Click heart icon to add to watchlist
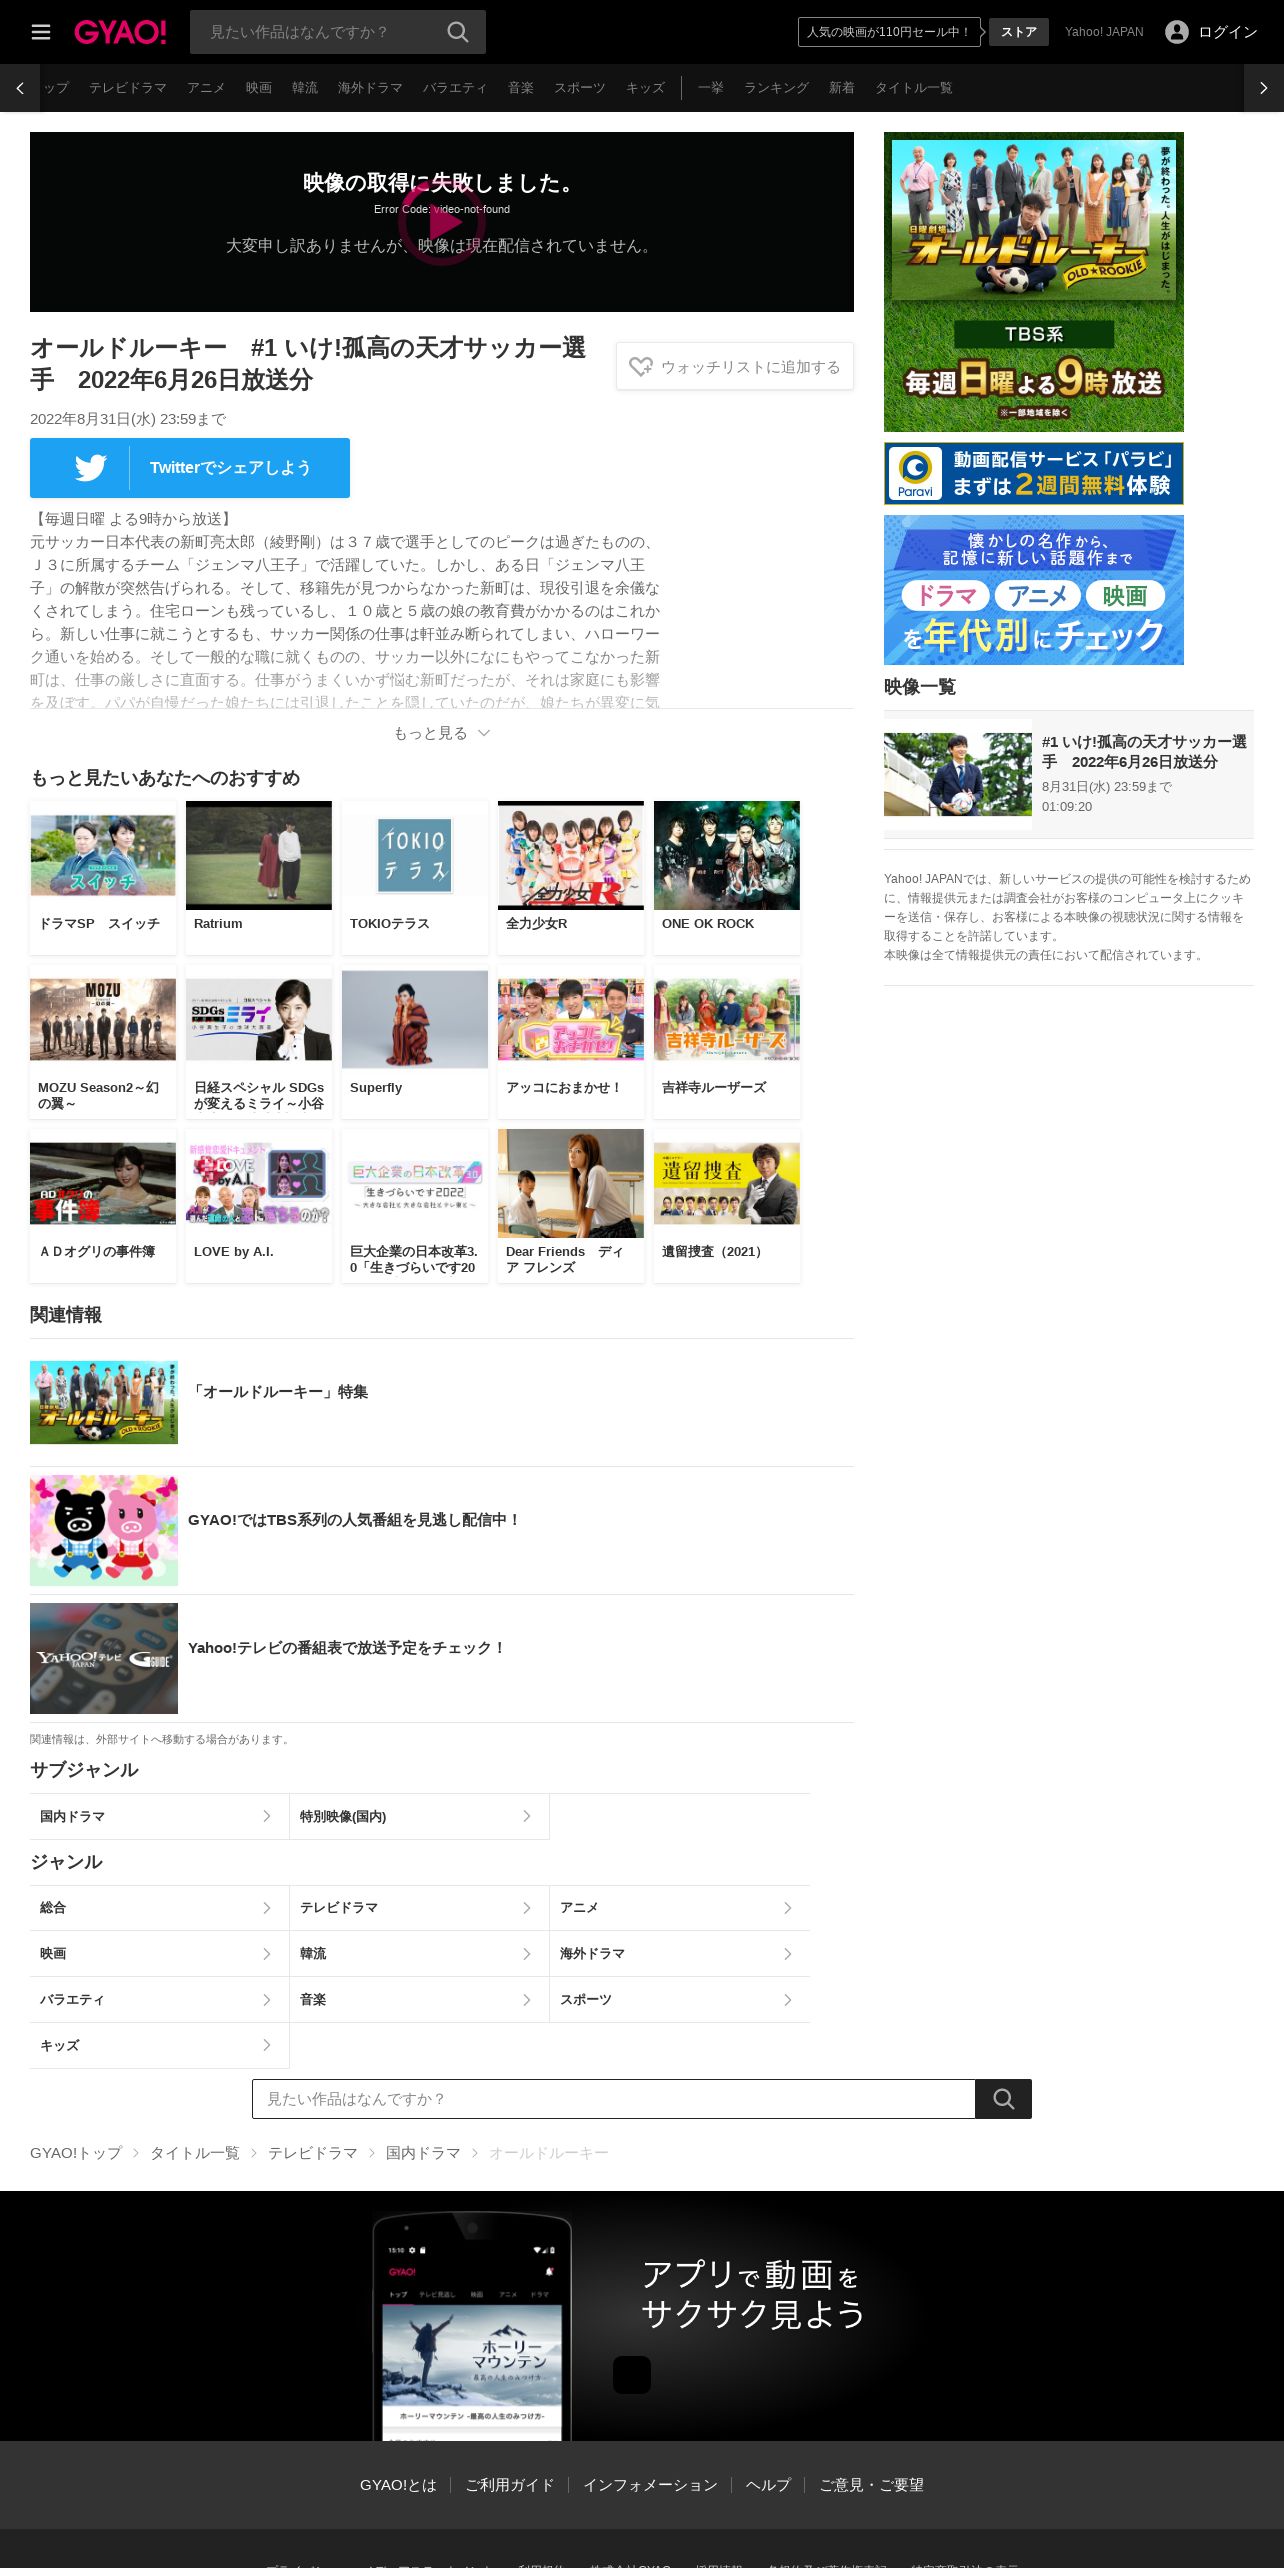 click(x=641, y=367)
